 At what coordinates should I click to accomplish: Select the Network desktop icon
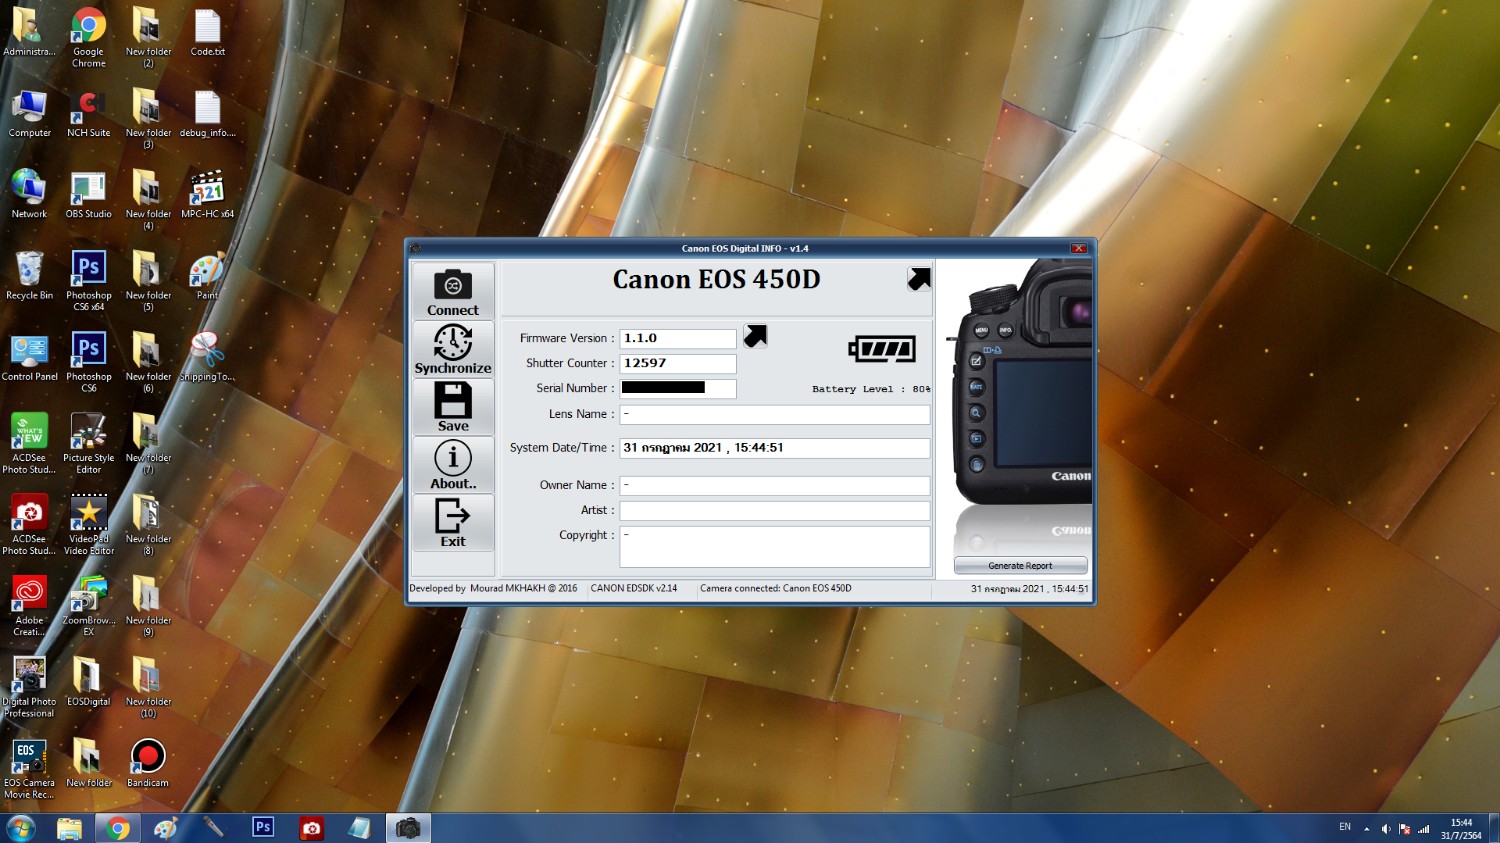pos(29,194)
